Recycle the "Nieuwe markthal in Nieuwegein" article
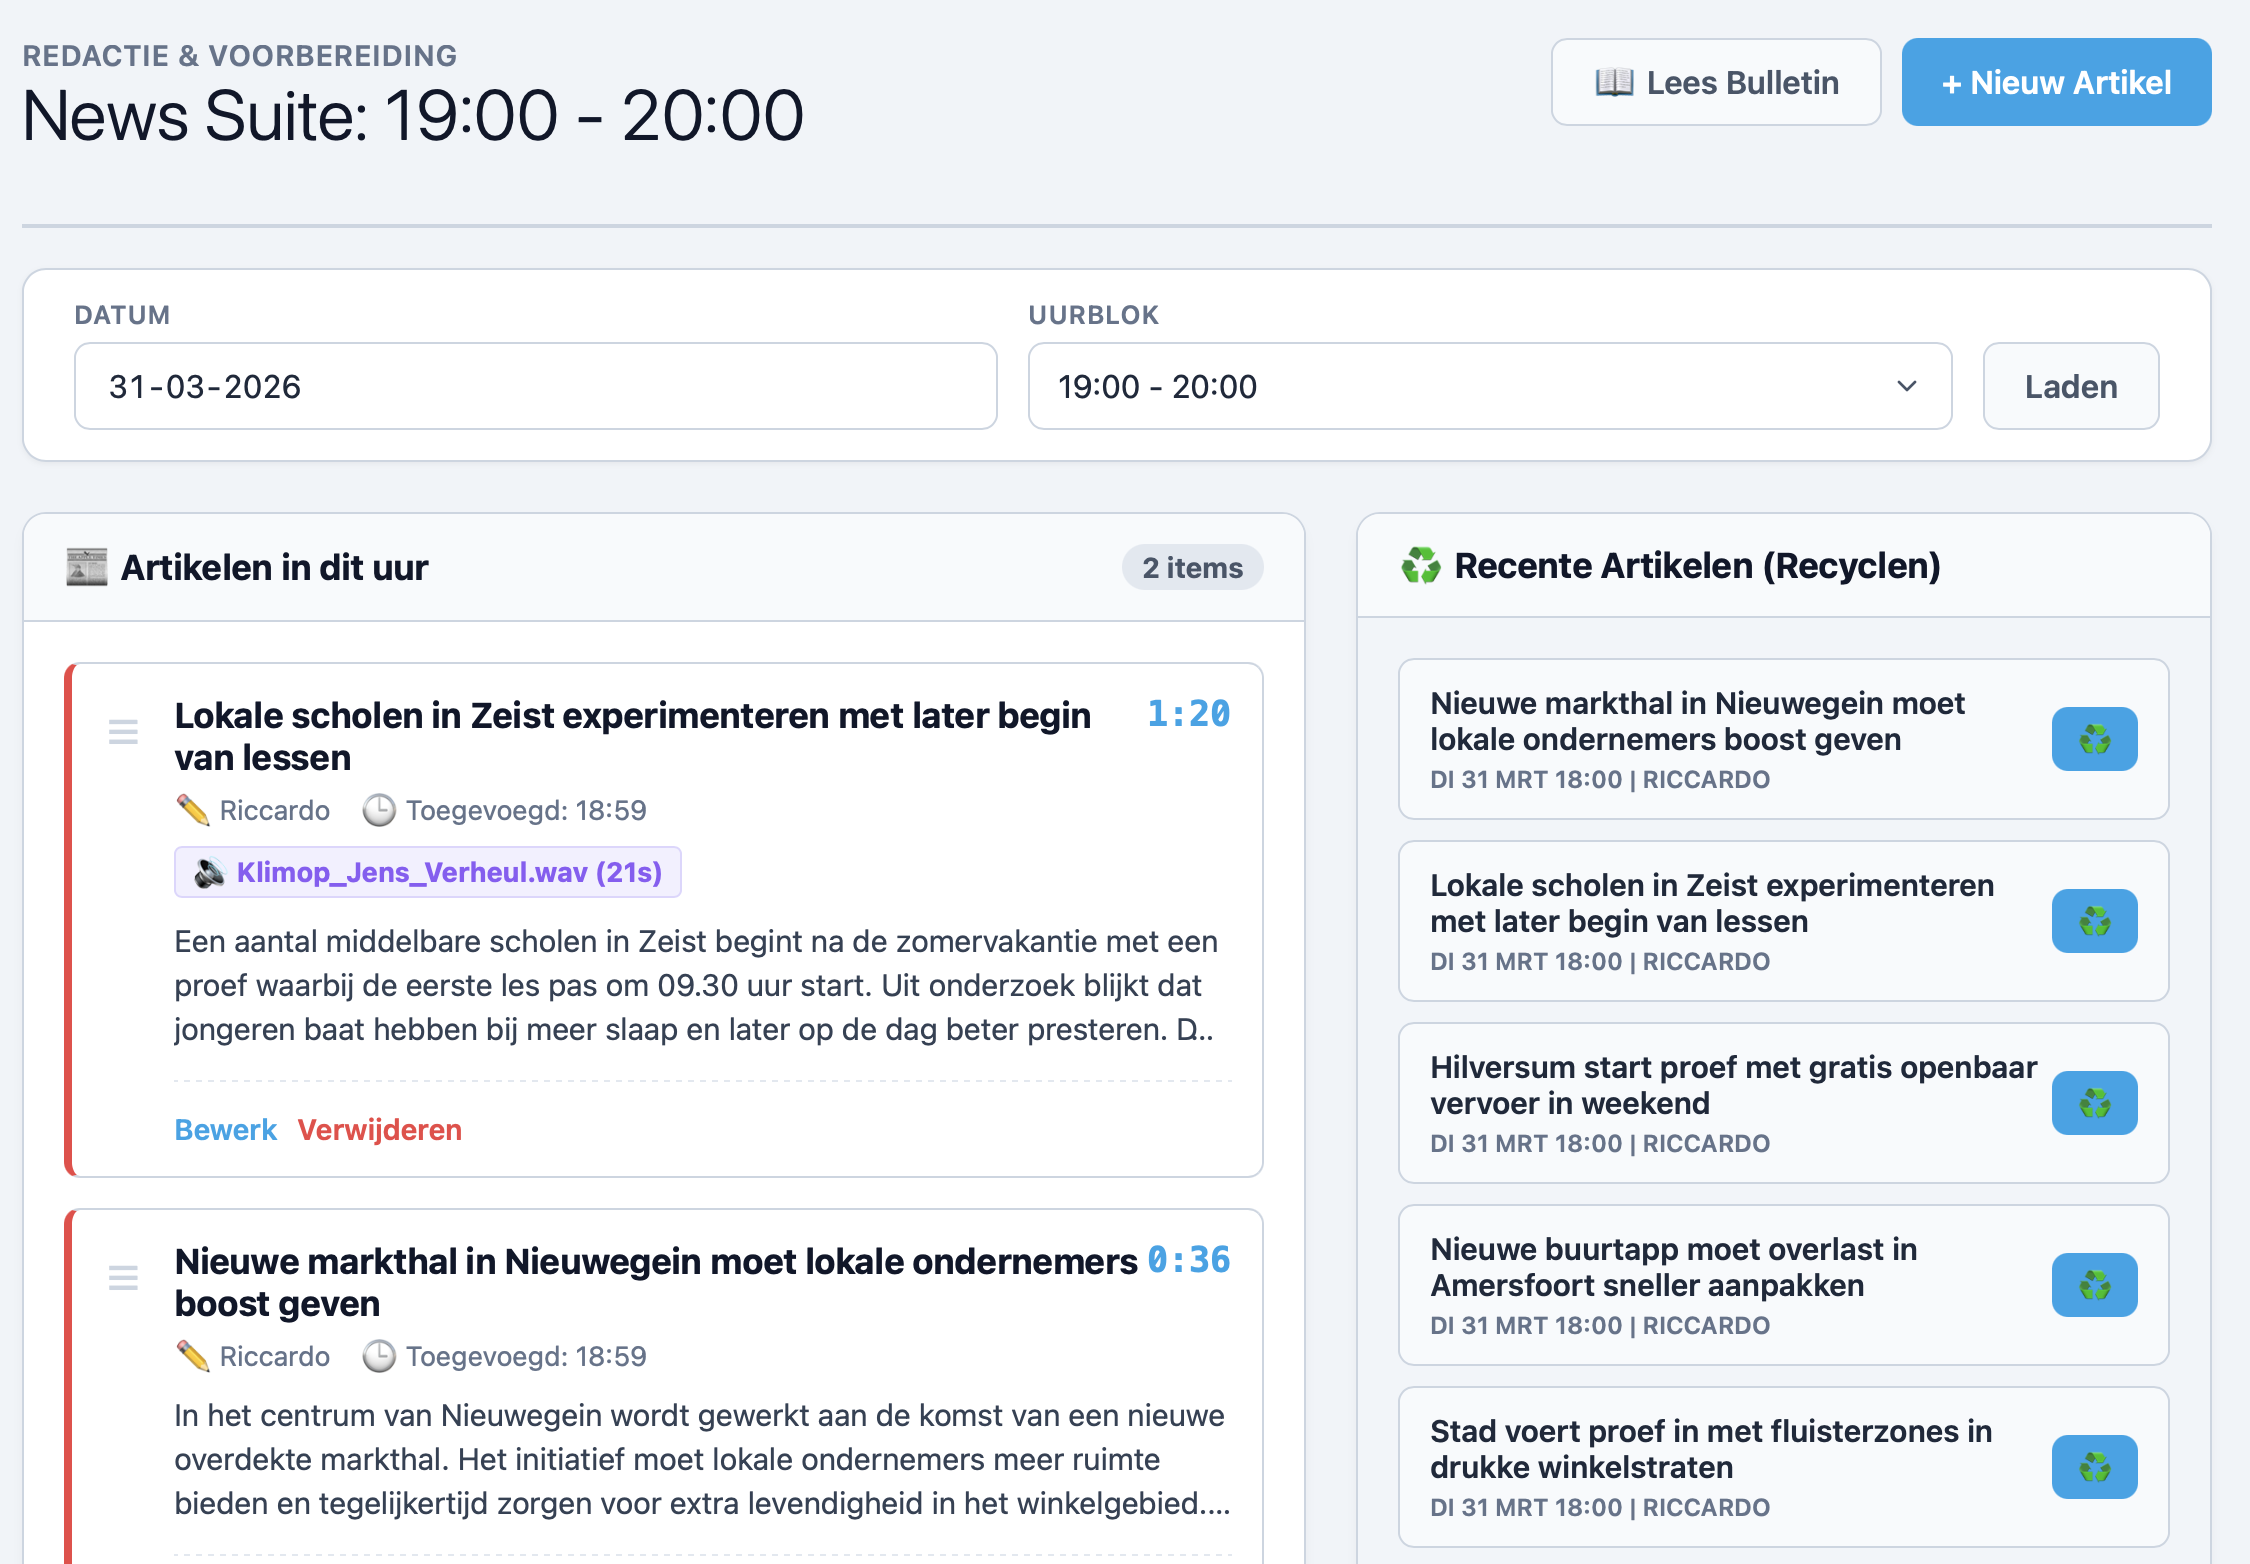This screenshot has height=1564, width=2250. coord(2095,739)
